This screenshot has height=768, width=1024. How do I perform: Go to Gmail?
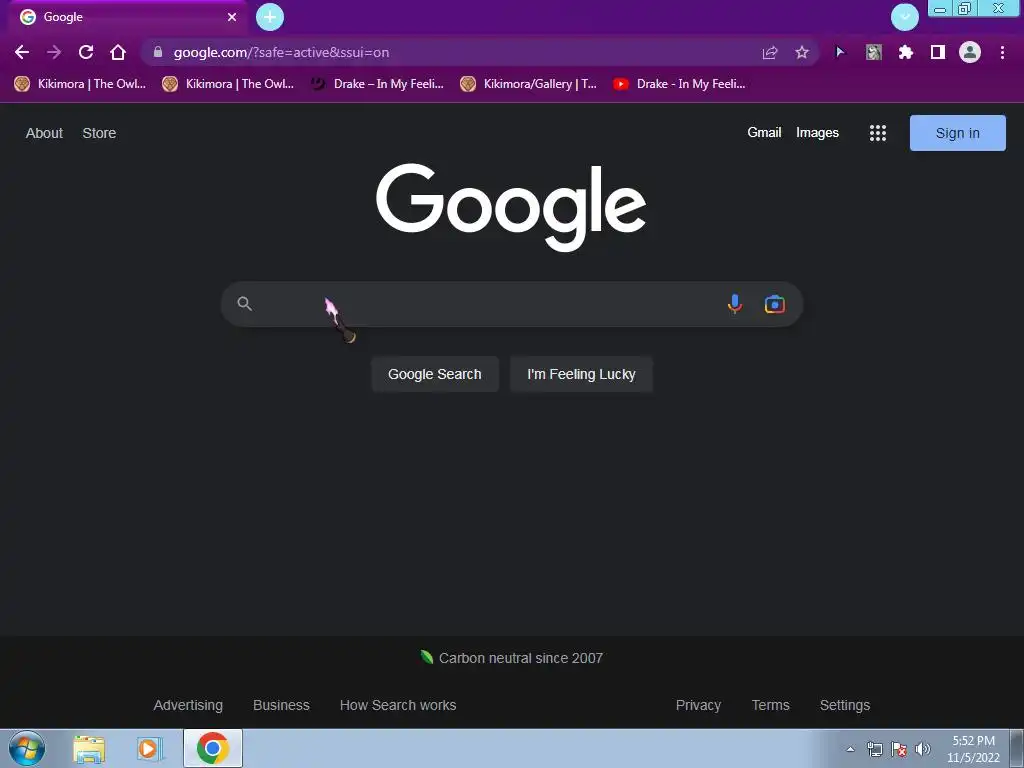(764, 133)
